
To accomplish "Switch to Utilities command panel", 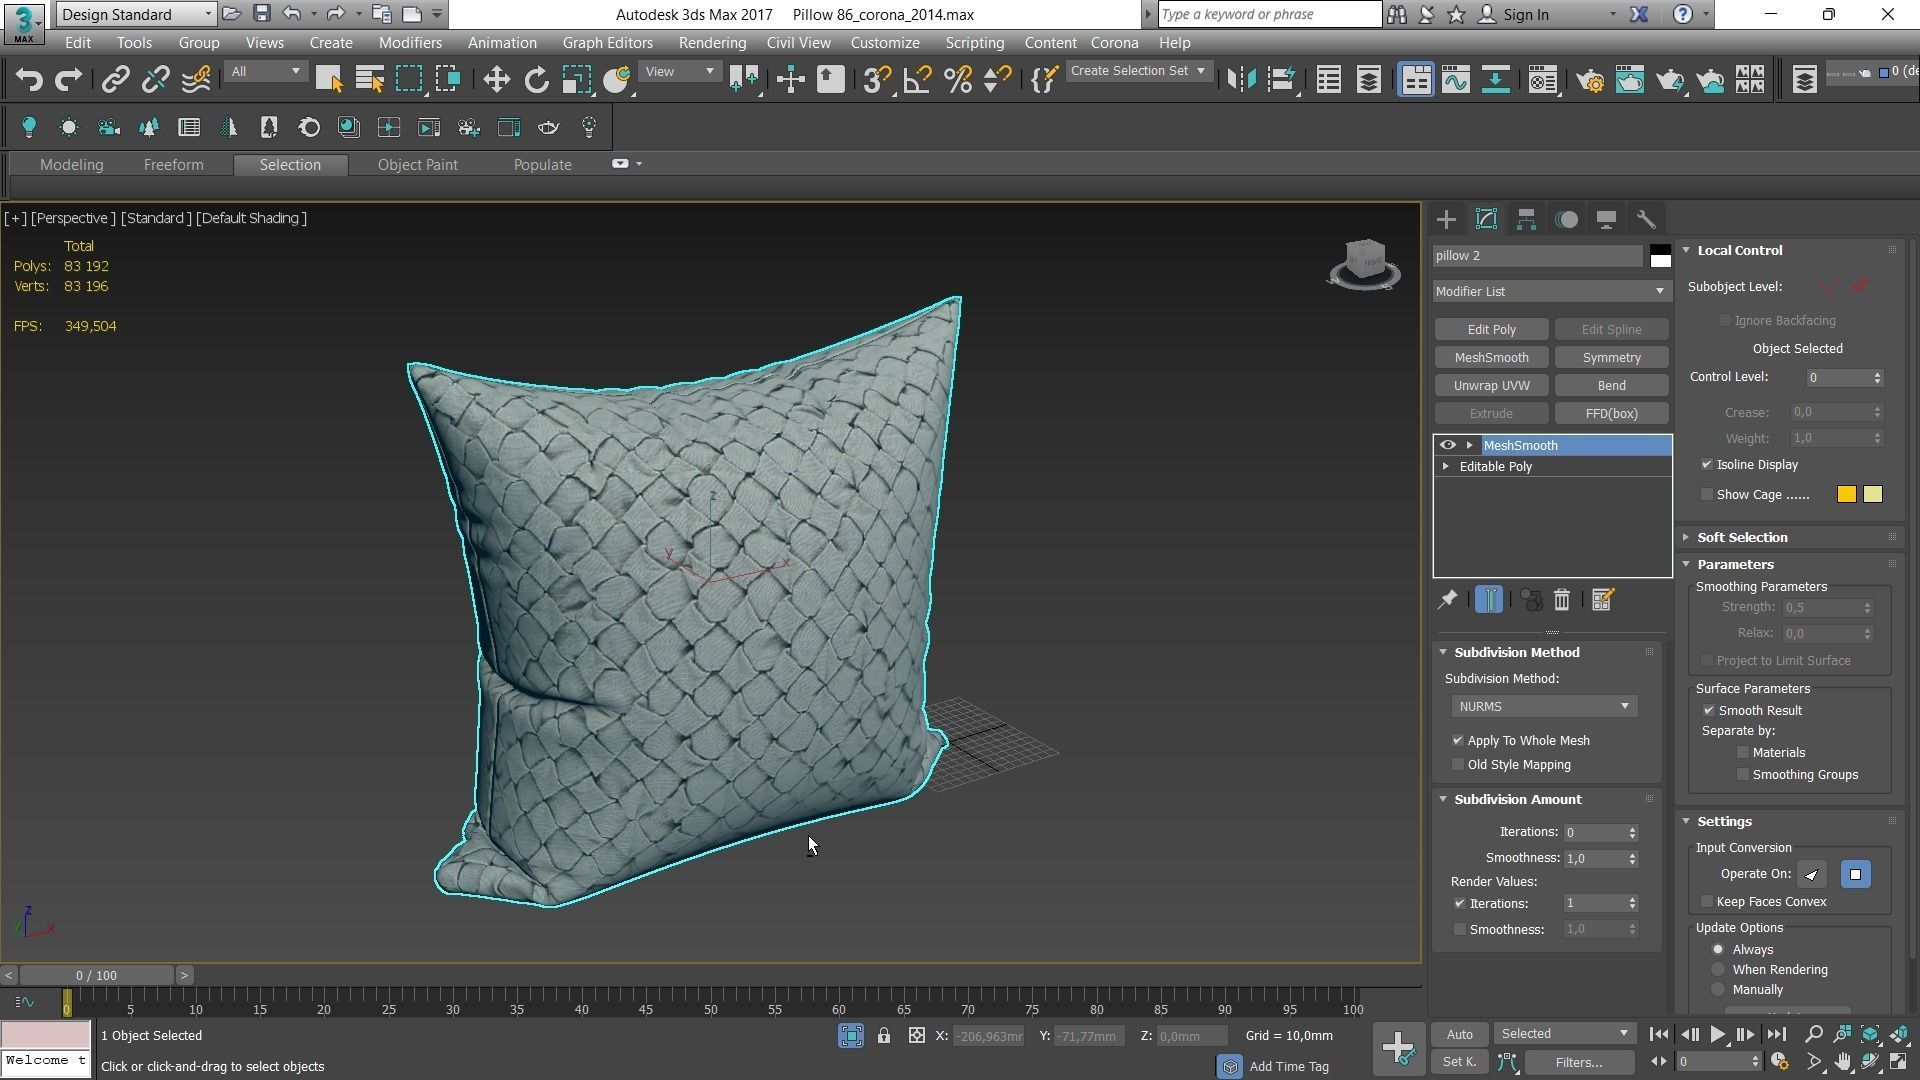I will 1646,220.
